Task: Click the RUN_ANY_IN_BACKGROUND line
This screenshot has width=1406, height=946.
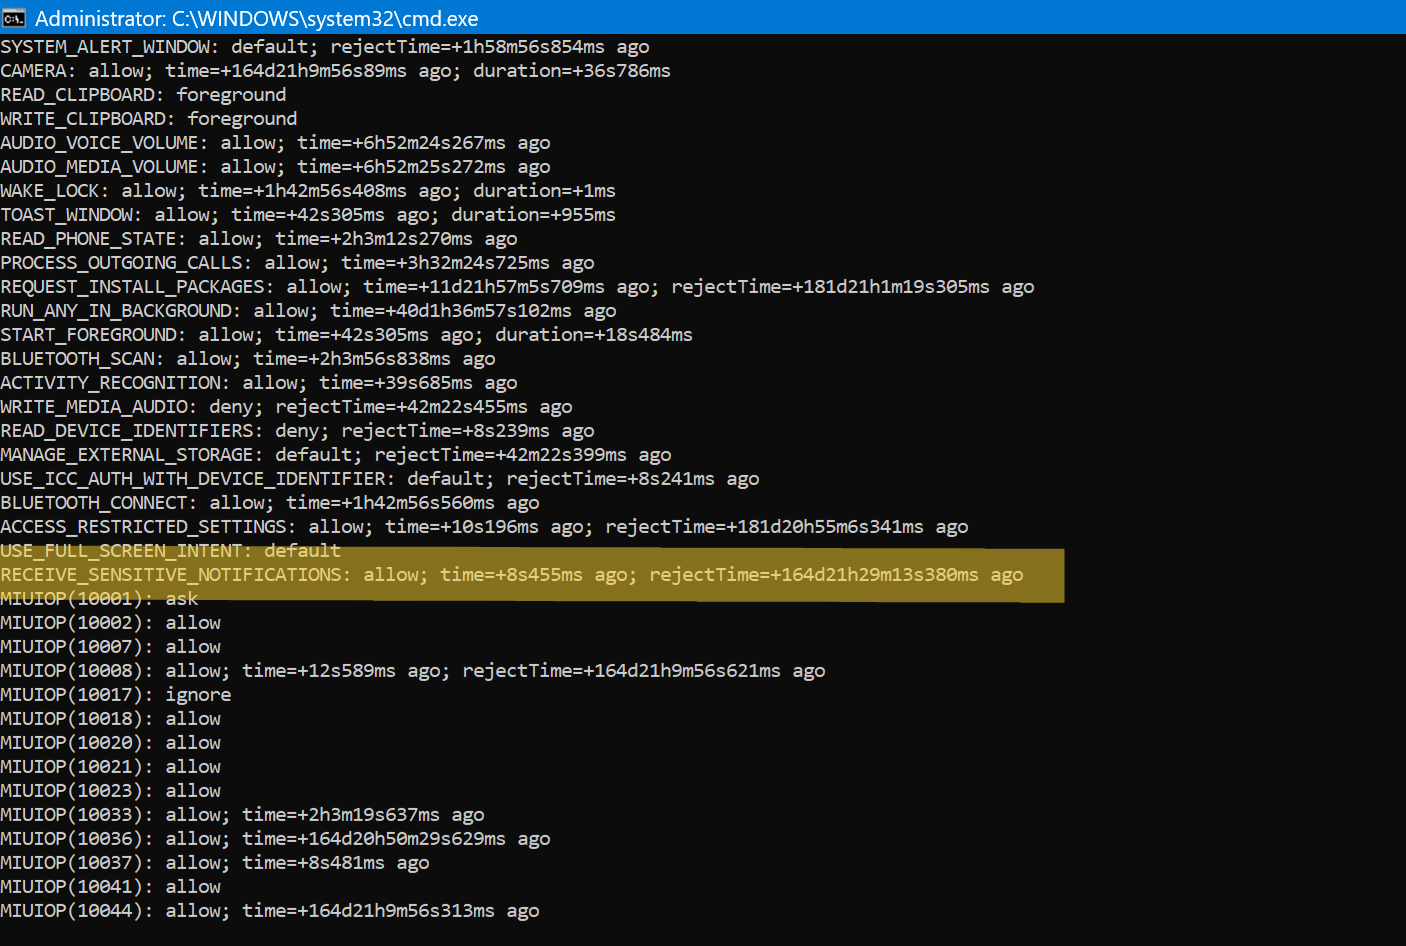Action: [308, 311]
